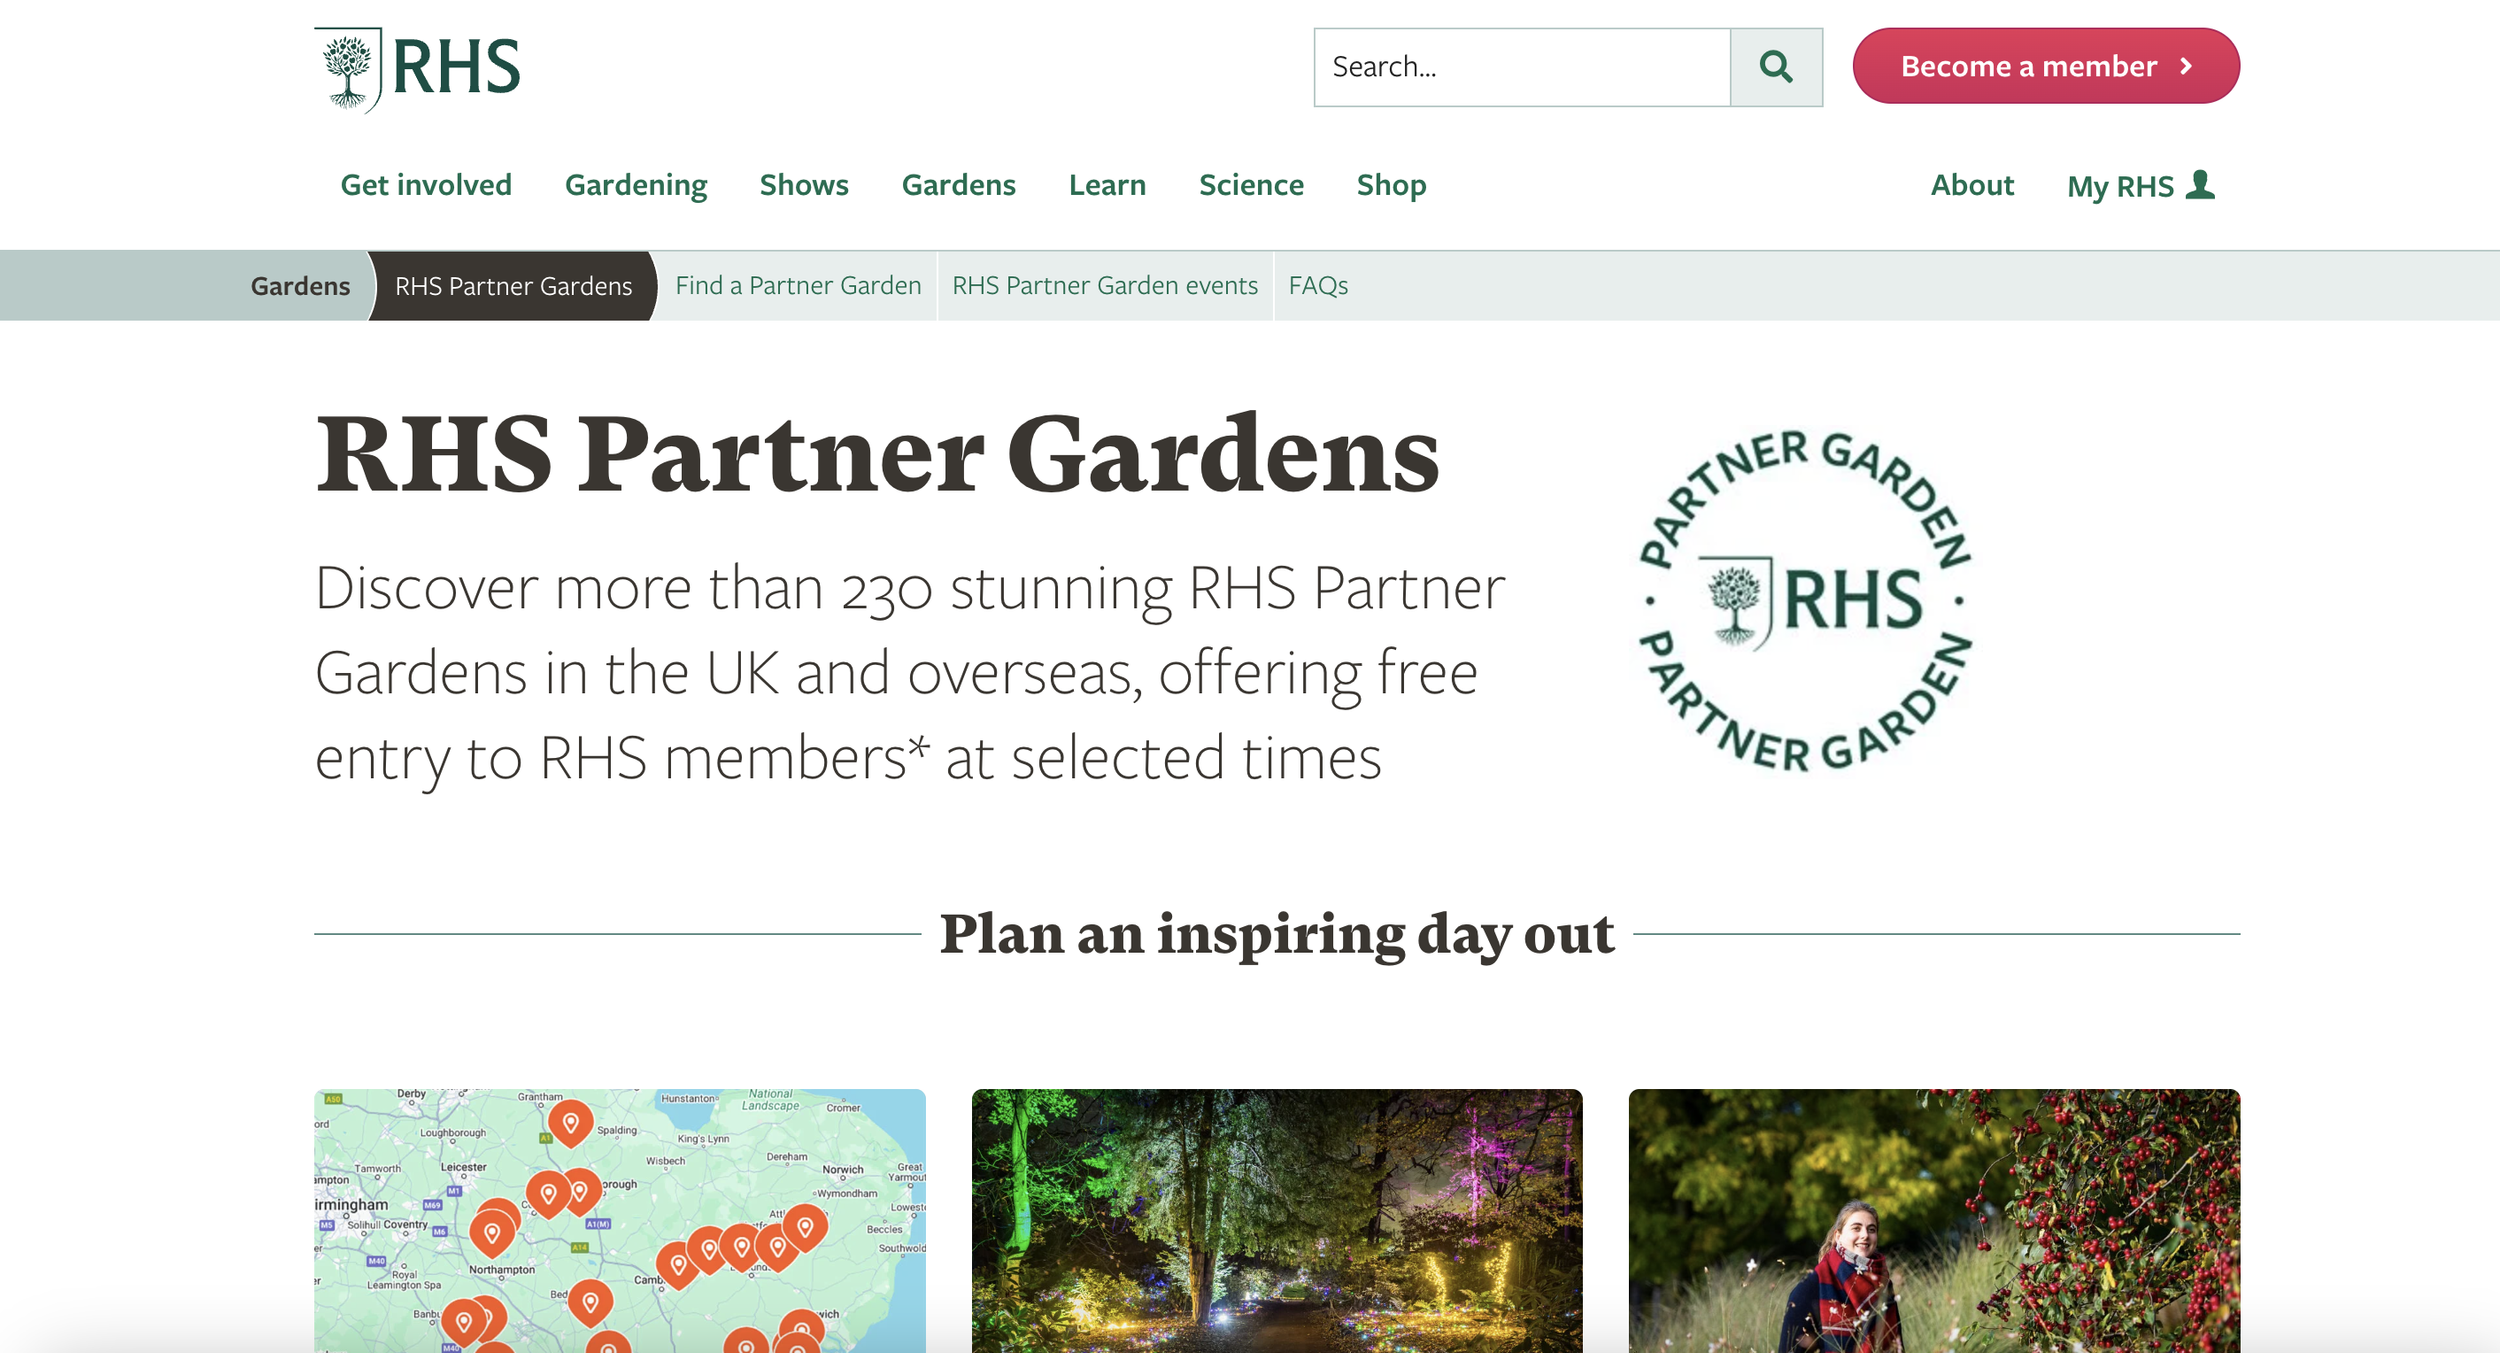Click the map pin near Grantham

click(571, 1124)
